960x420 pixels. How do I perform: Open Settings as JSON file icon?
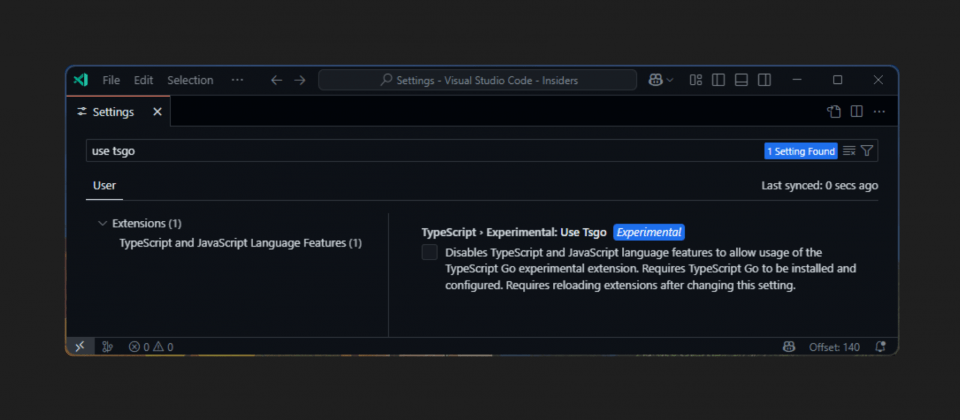point(834,111)
